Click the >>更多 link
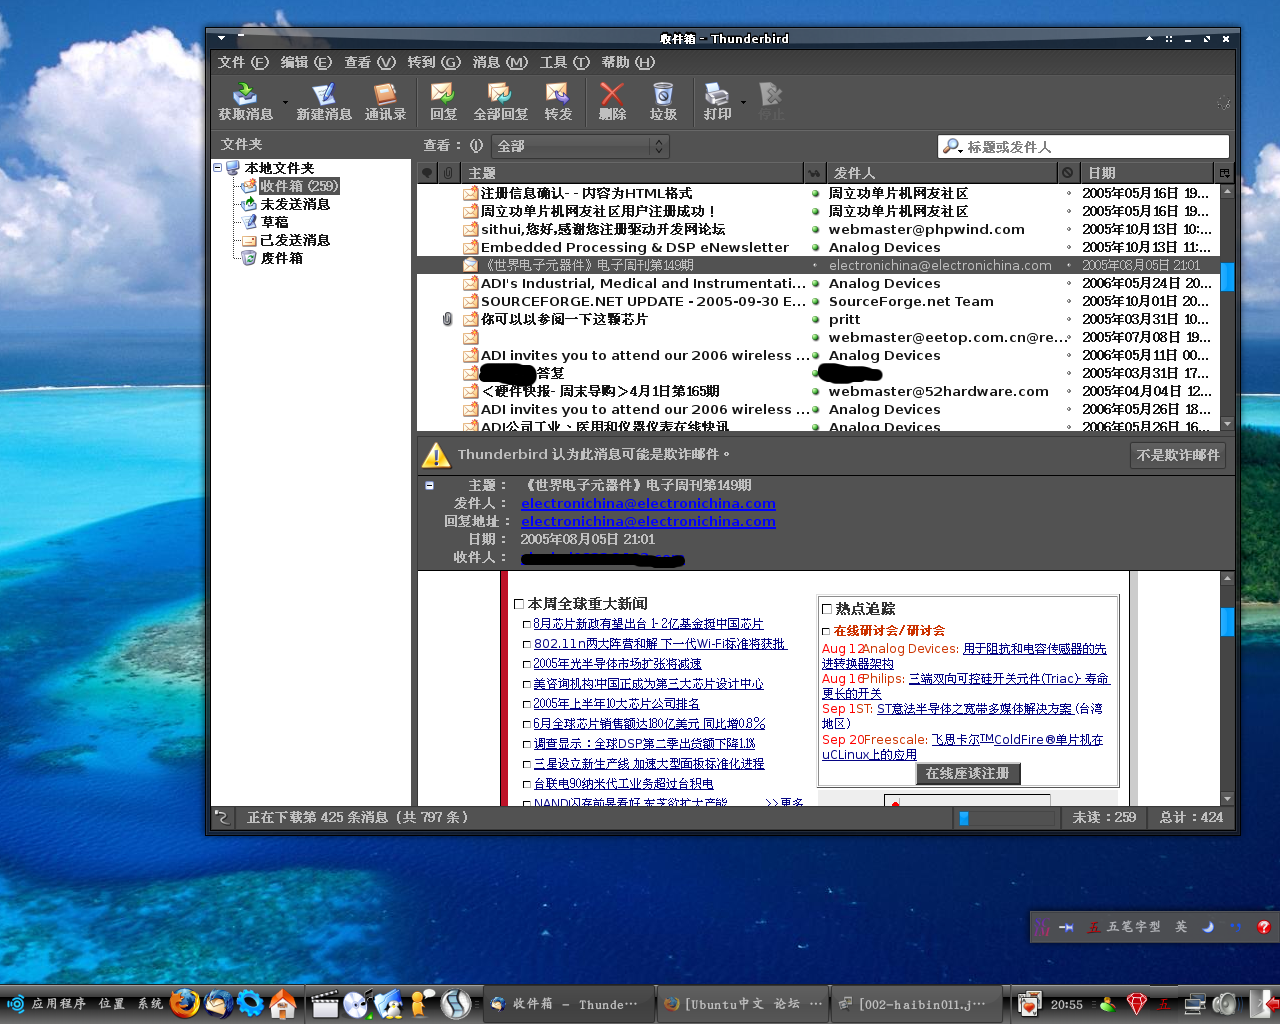Image resolution: width=1280 pixels, height=1024 pixels. tap(784, 802)
